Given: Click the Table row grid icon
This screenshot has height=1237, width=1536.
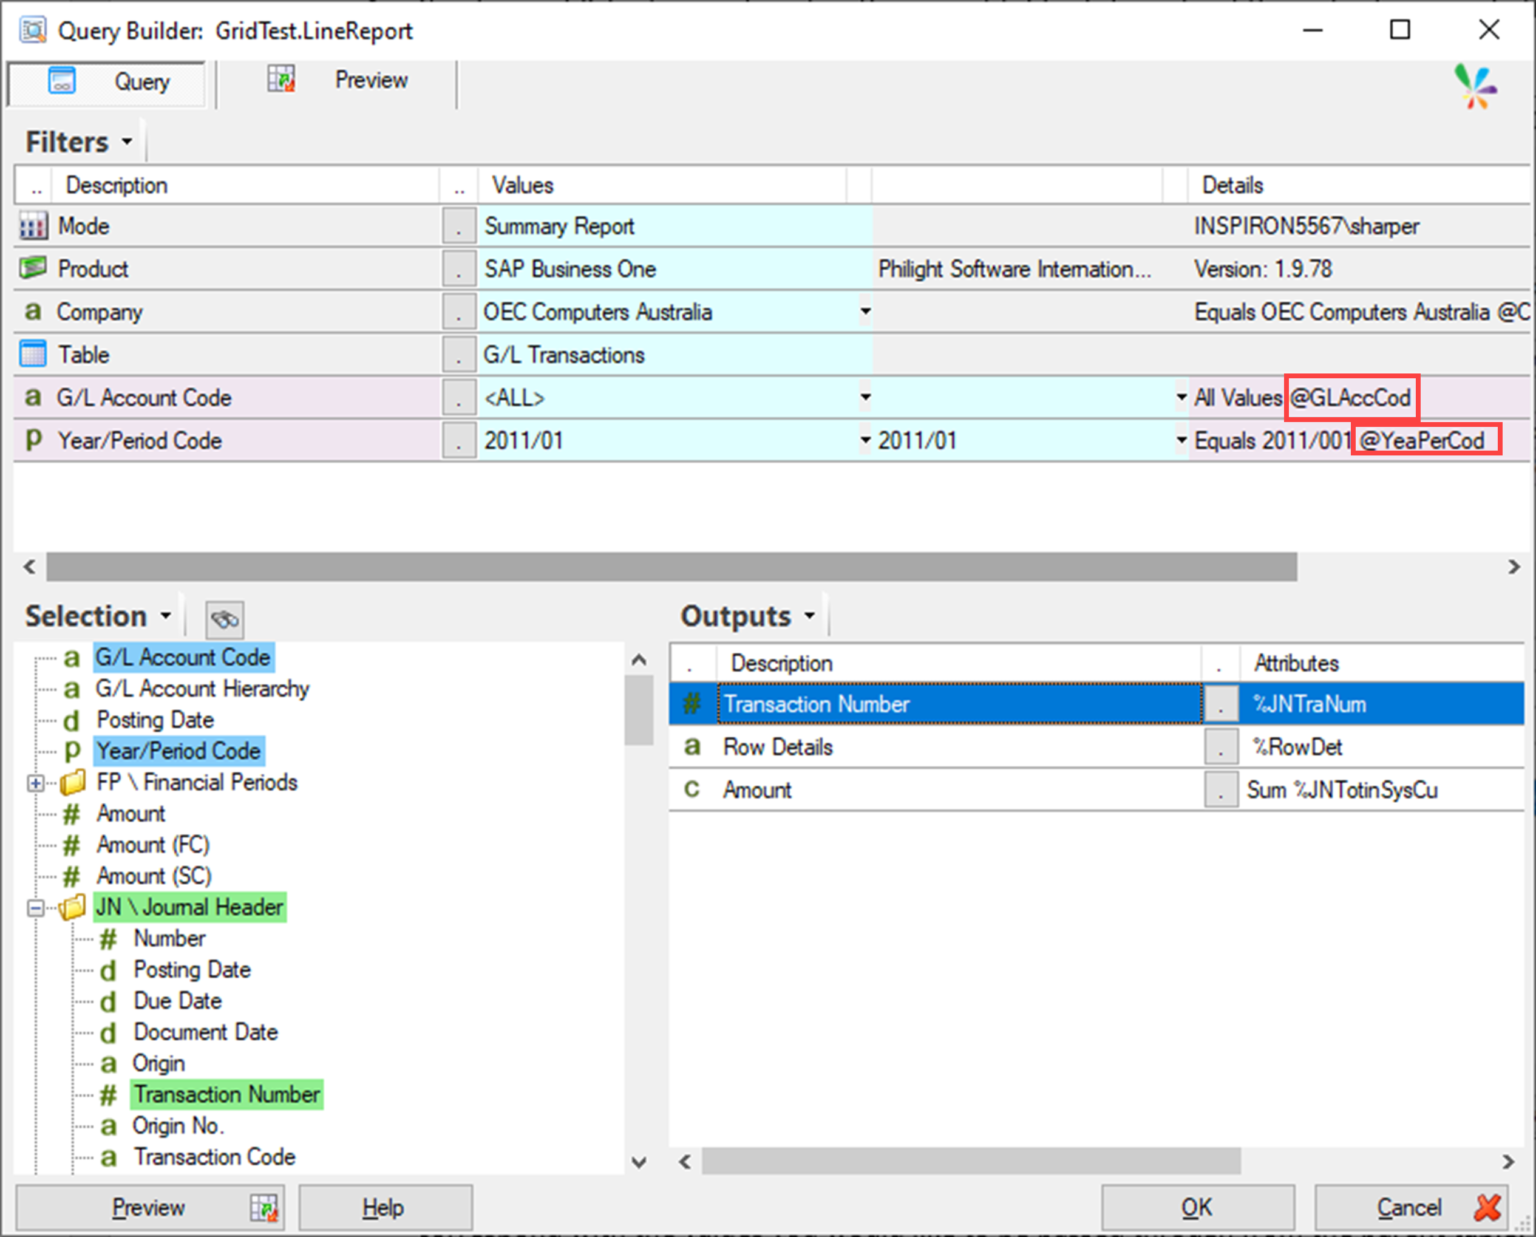Looking at the screenshot, I should pyautogui.click(x=33, y=354).
